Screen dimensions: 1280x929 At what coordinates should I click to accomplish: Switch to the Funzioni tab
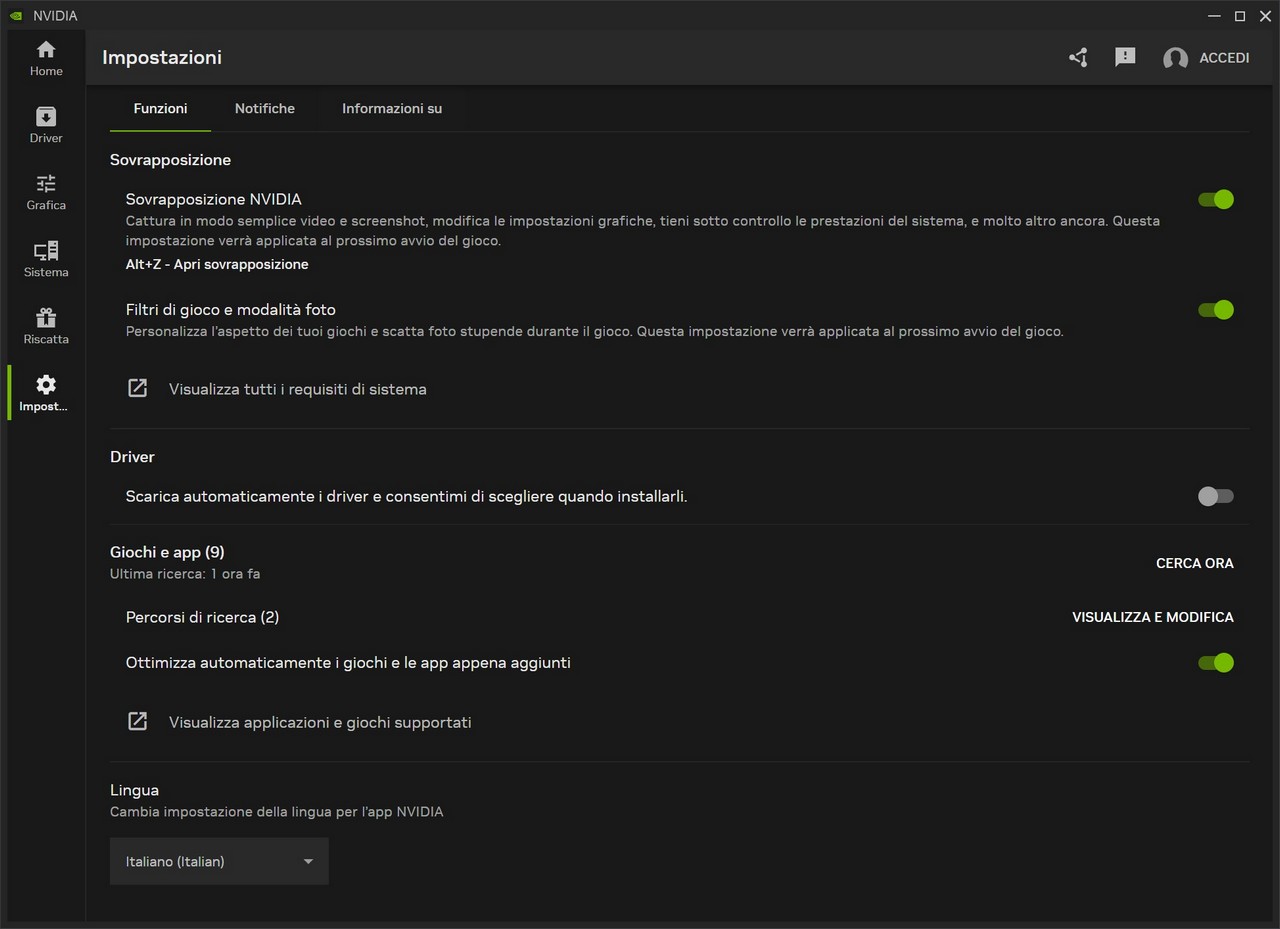pyautogui.click(x=160, y=108)
